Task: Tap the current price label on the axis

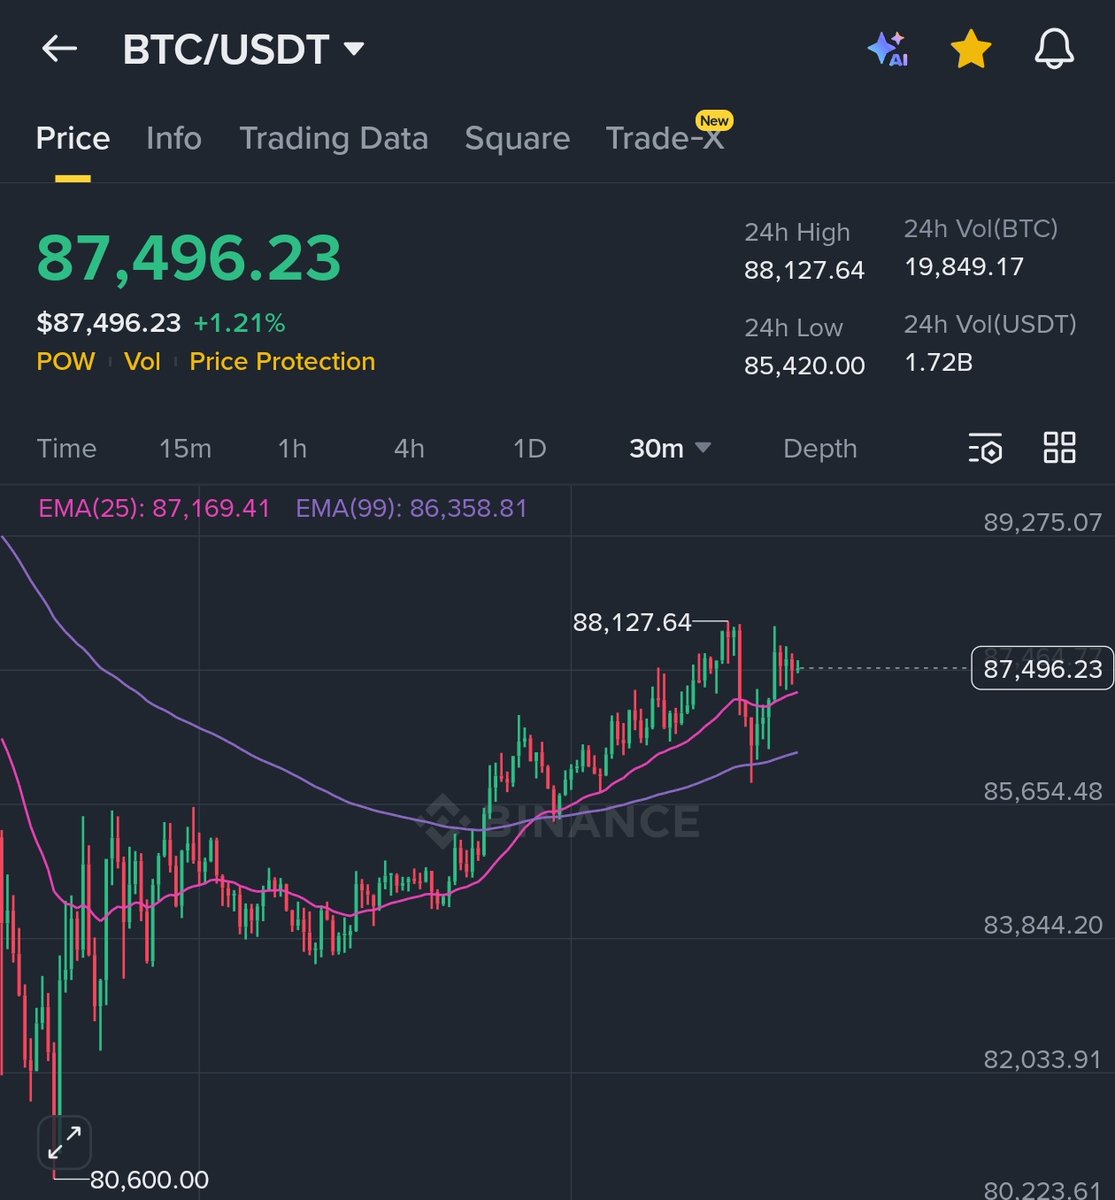Action: click(1042, 669)
